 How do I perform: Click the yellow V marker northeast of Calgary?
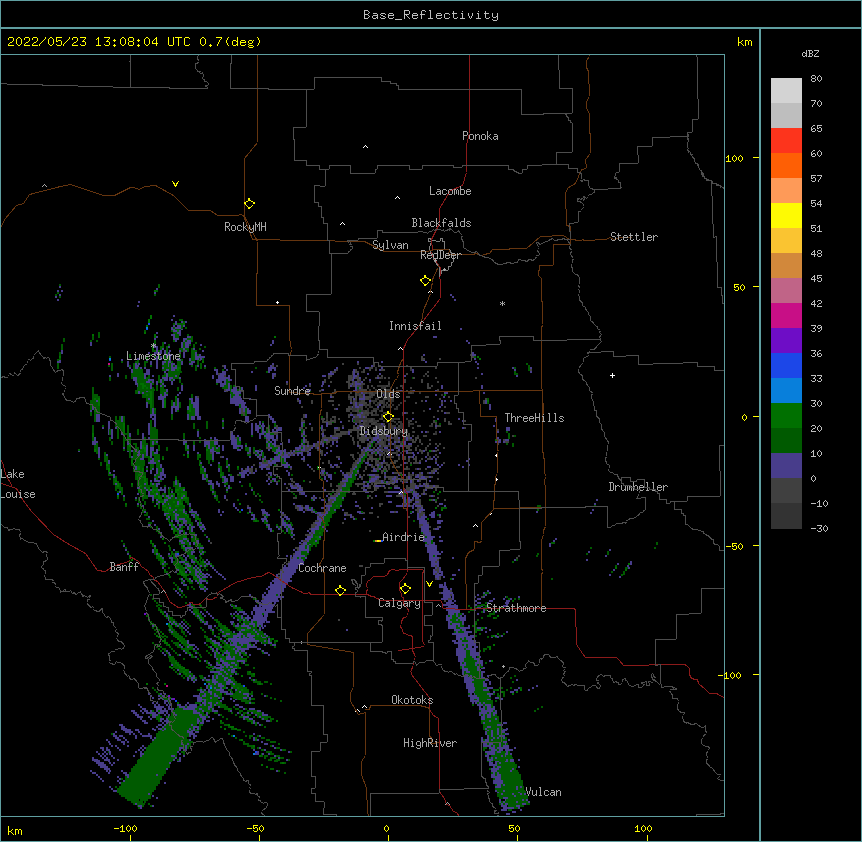[x=429, y=584]
